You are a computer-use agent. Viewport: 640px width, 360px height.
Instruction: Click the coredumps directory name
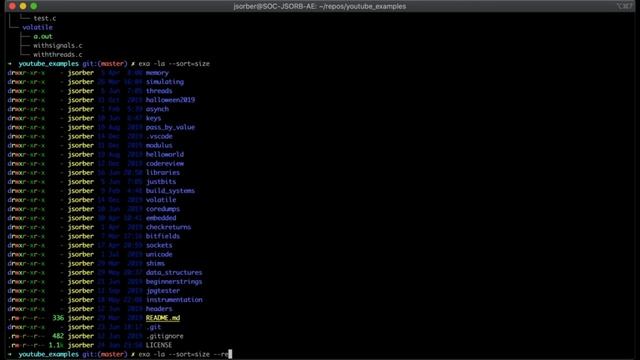[163, 209]
